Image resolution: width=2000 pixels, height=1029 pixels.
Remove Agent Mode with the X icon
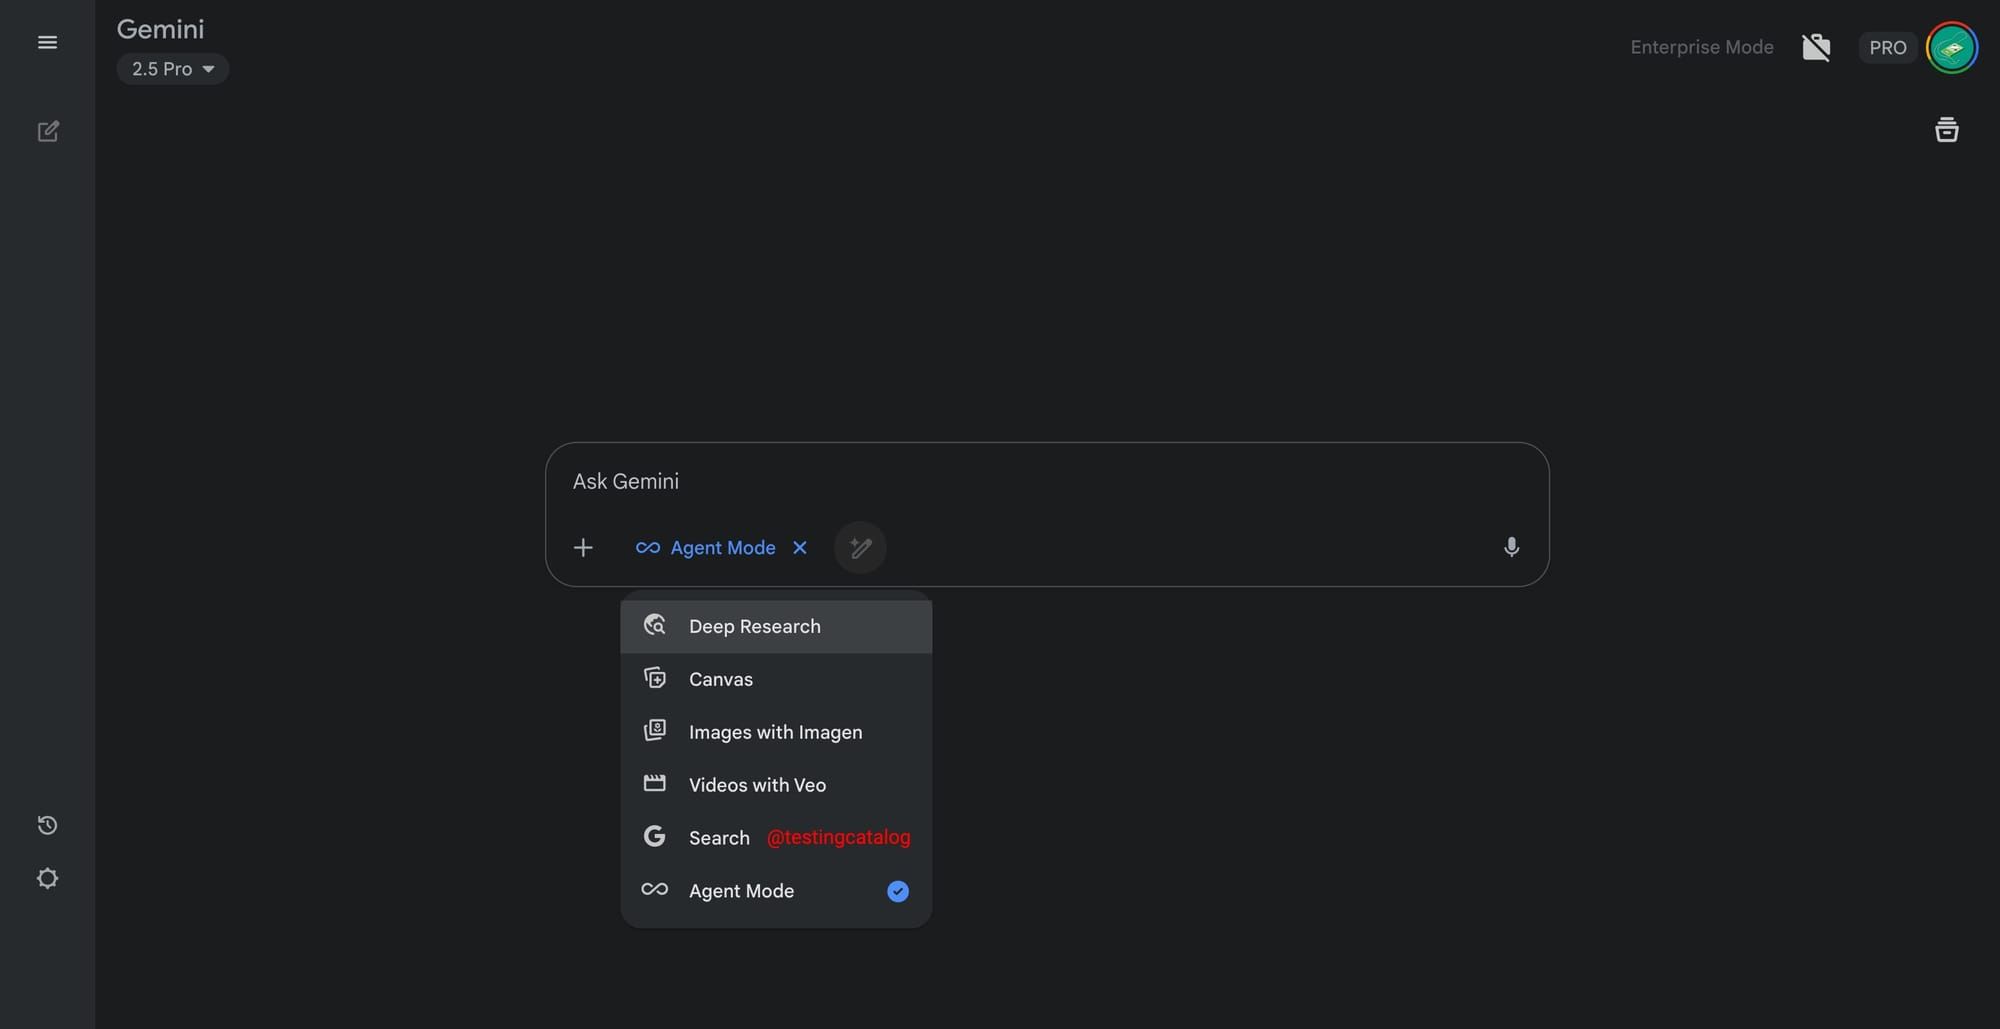click(x=800, y=547)
